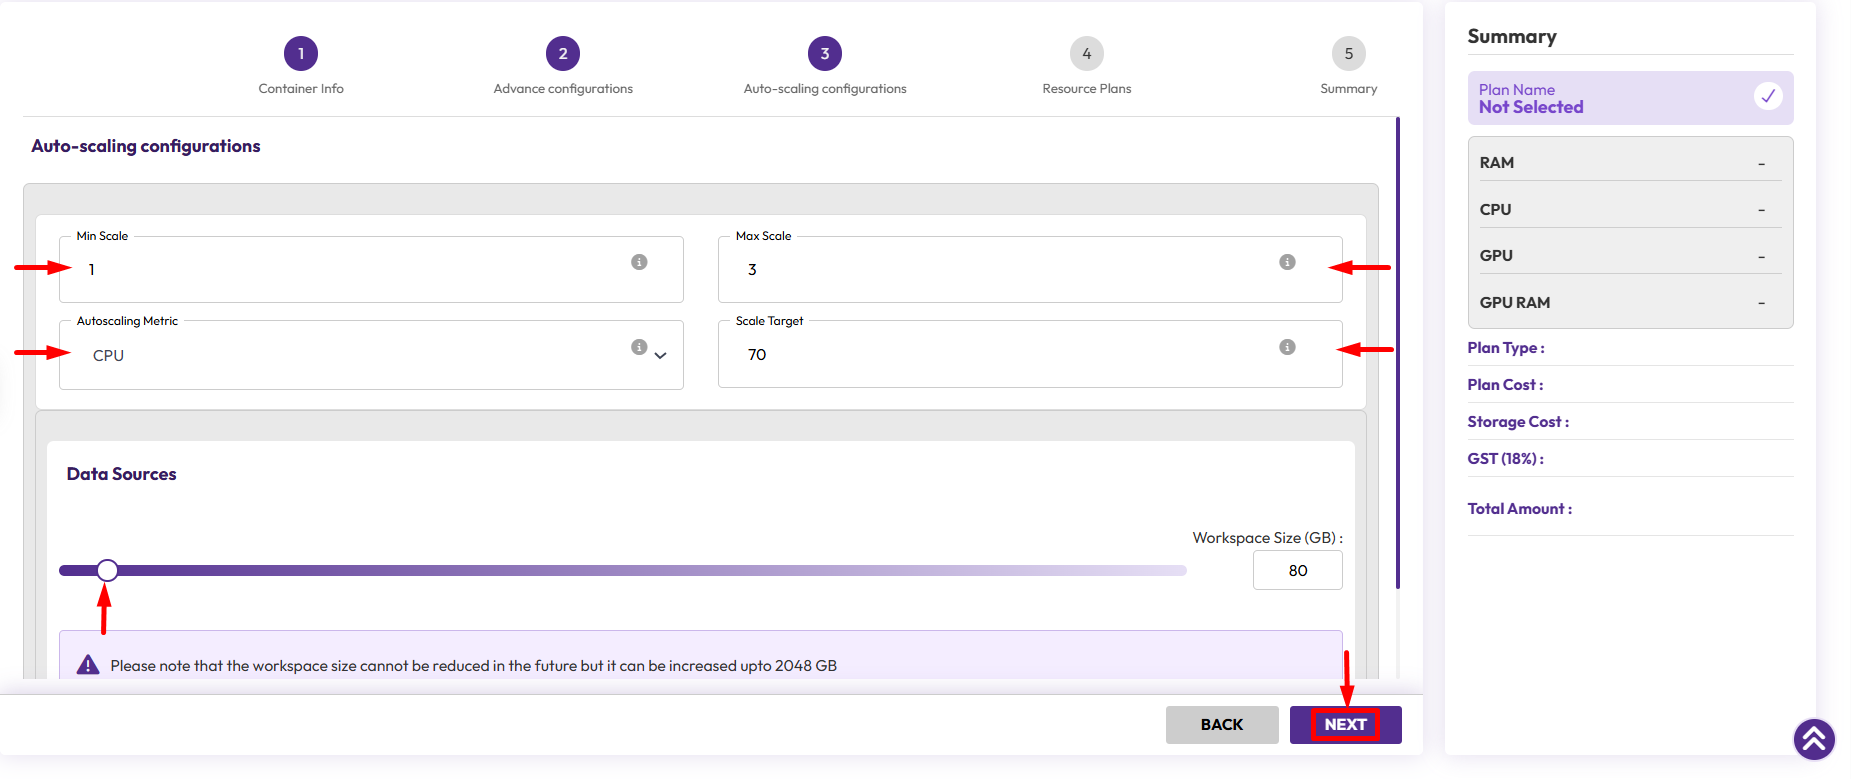This screenshot has width=1851, height=779.
Task: Toggle the Plan Name checkmark circle
Action: (x=1767, y=96)
